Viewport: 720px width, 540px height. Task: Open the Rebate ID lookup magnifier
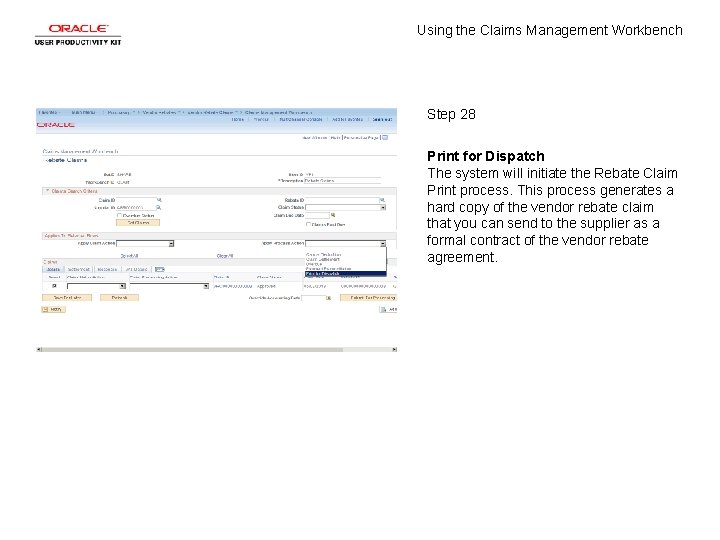[x=382, y=200]
